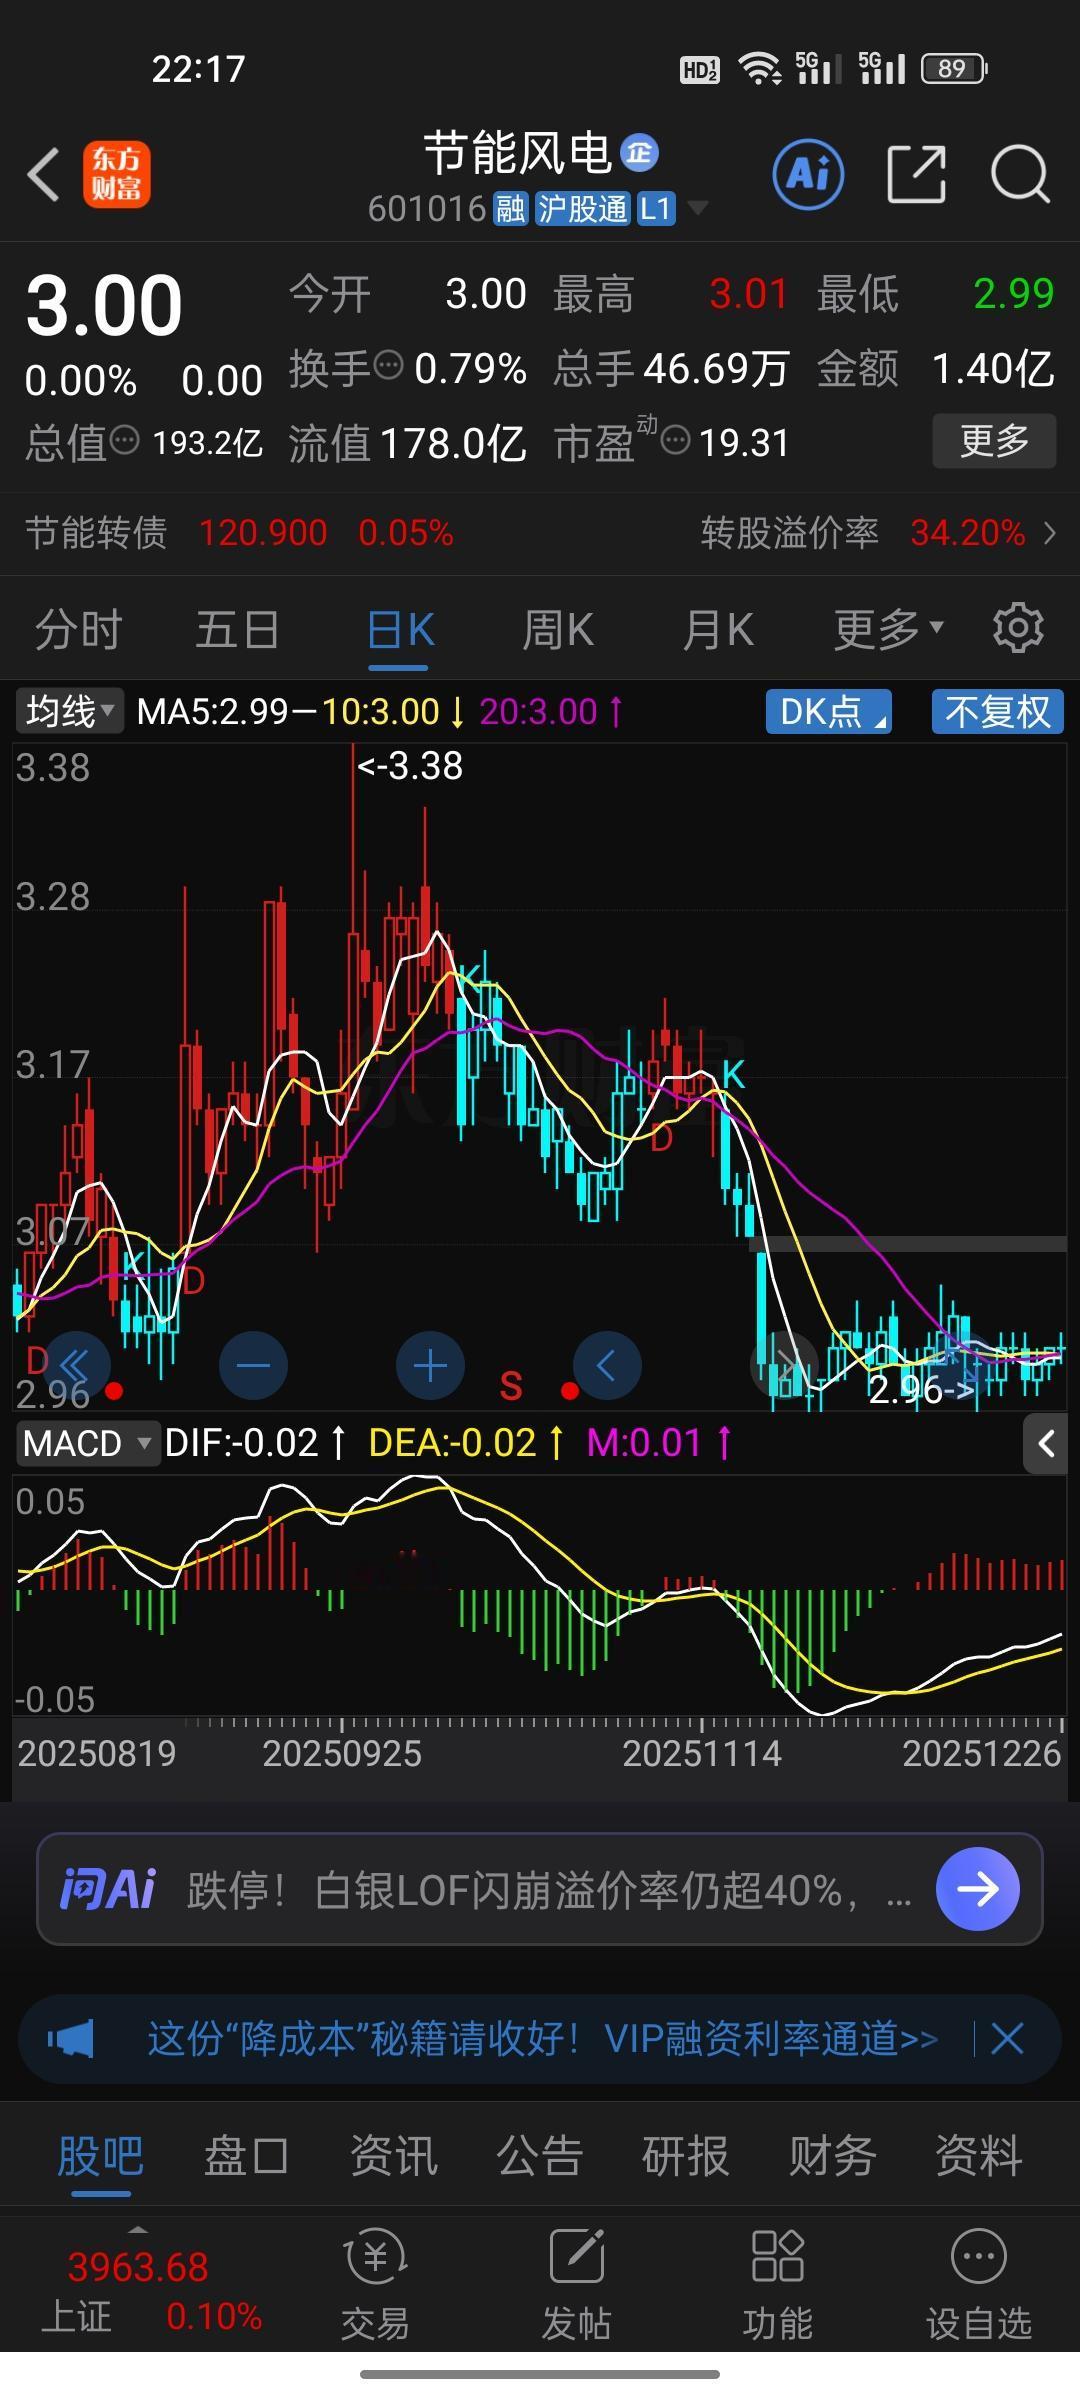The image size is (1080, 2400).
Task: Select 日K chart tab
Action: pyautogui.click(x=400, y=630)
